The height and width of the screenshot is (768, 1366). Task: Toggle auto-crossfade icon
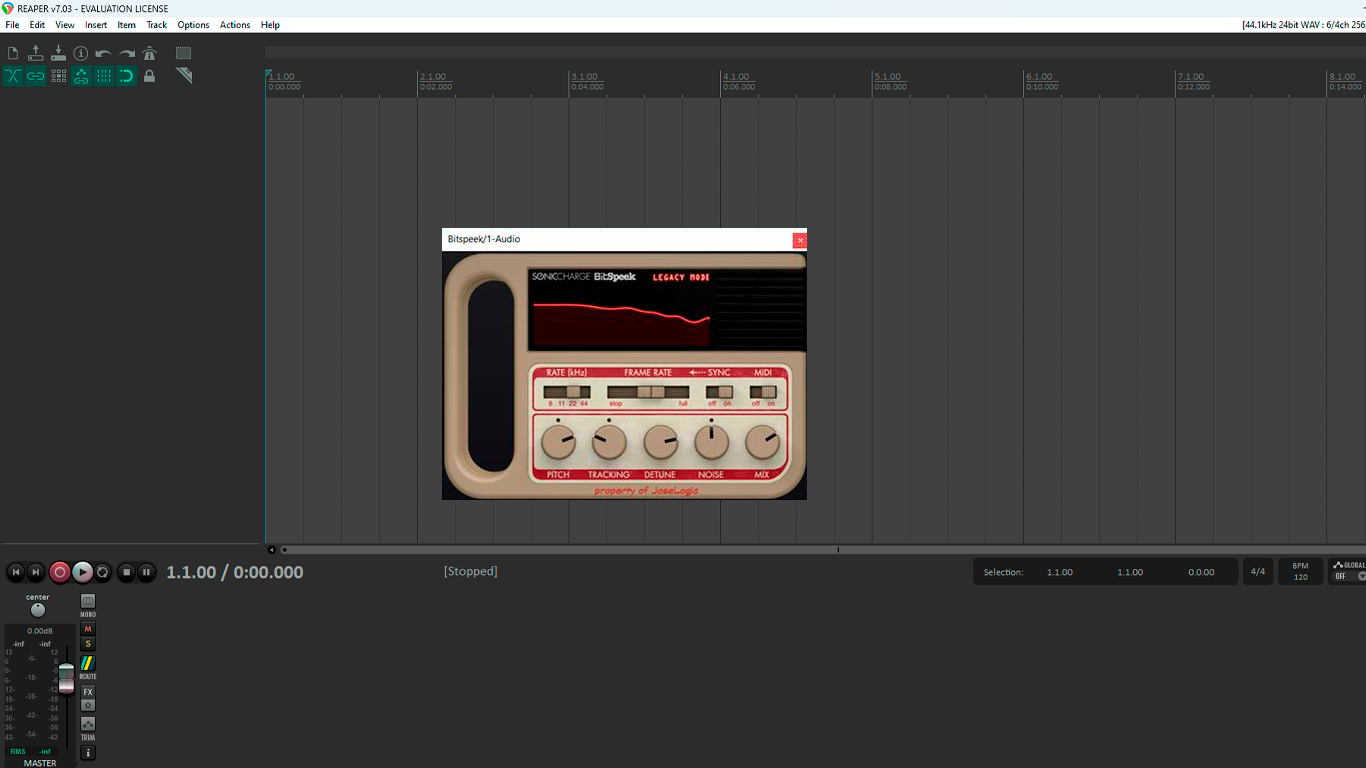click(13, 76)
